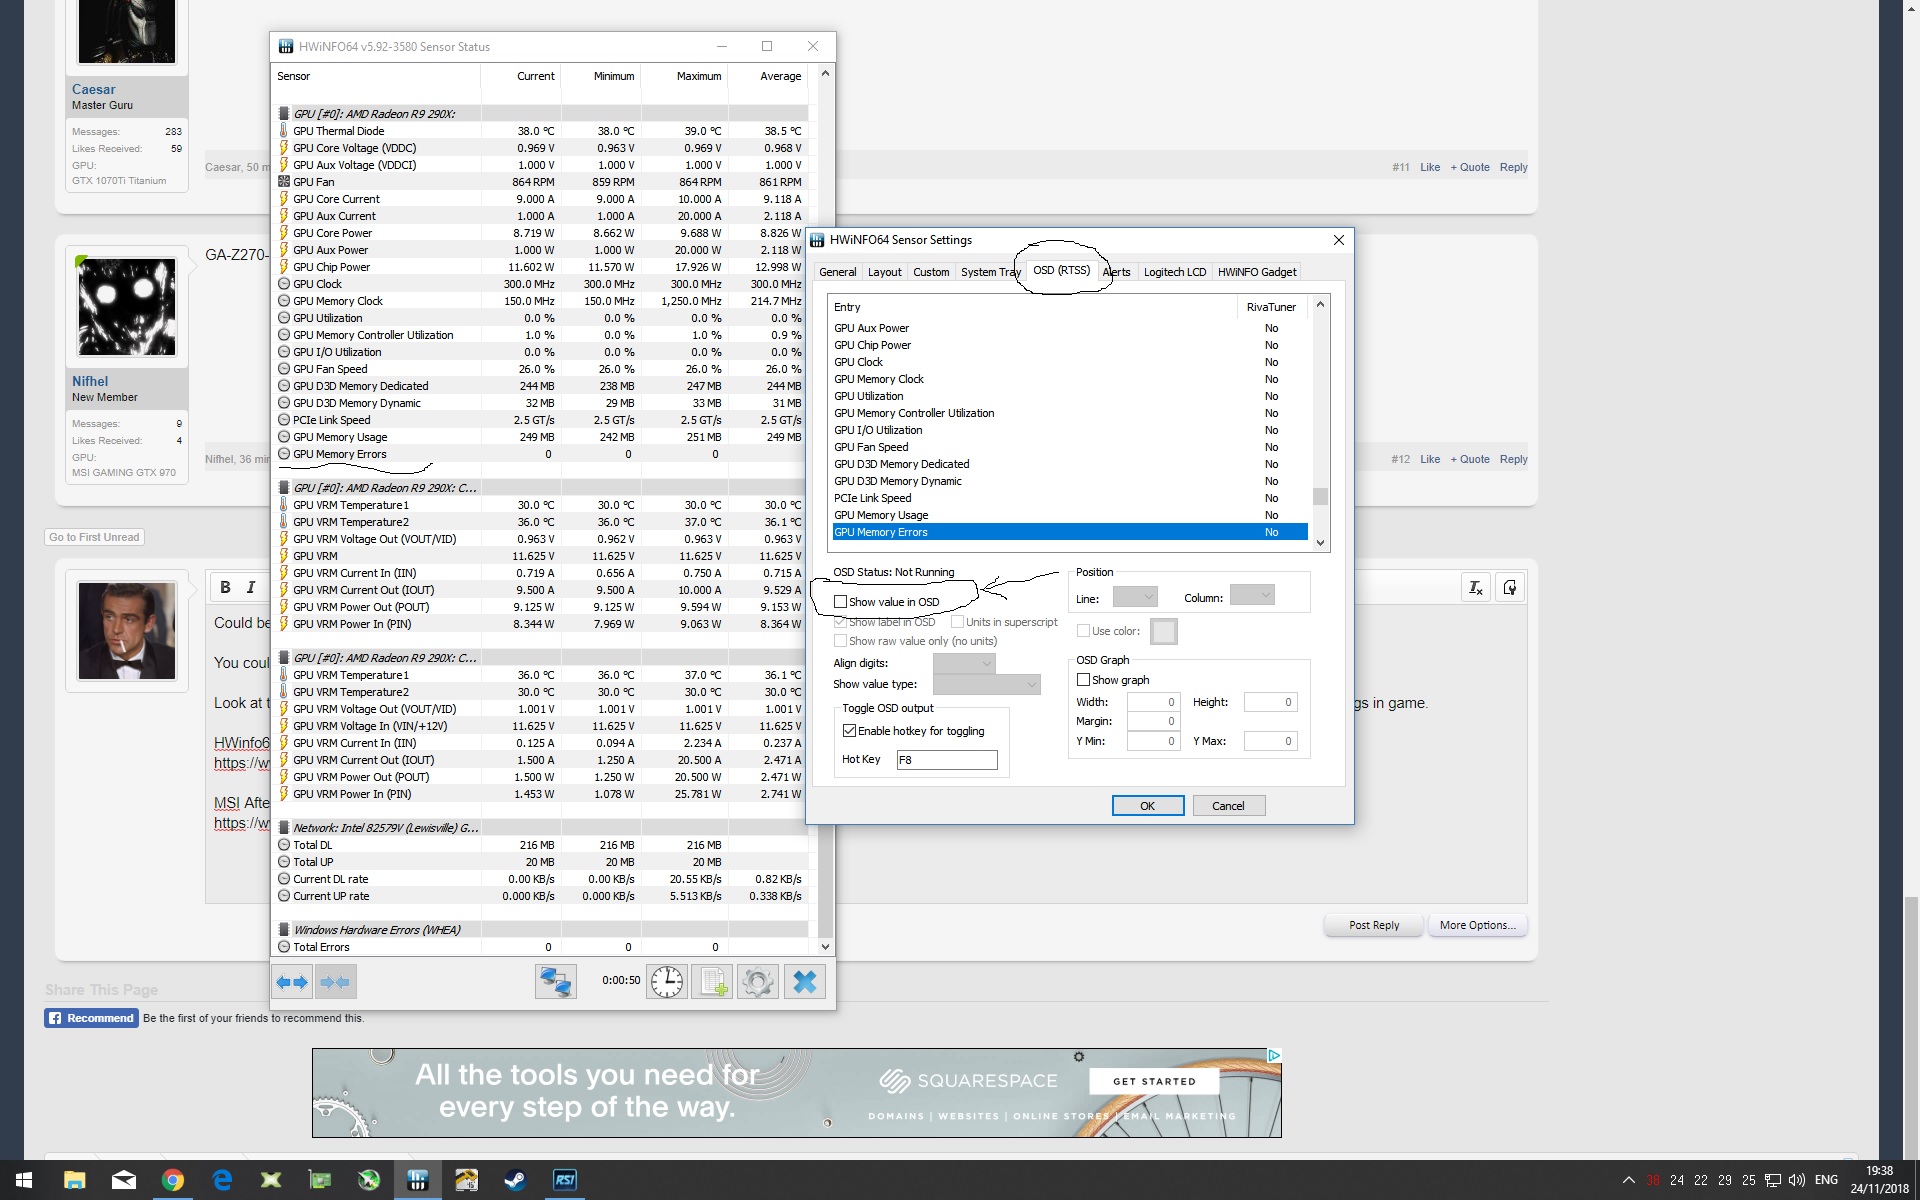Open sensor settings via gear icon

click(x=758, y=982)
